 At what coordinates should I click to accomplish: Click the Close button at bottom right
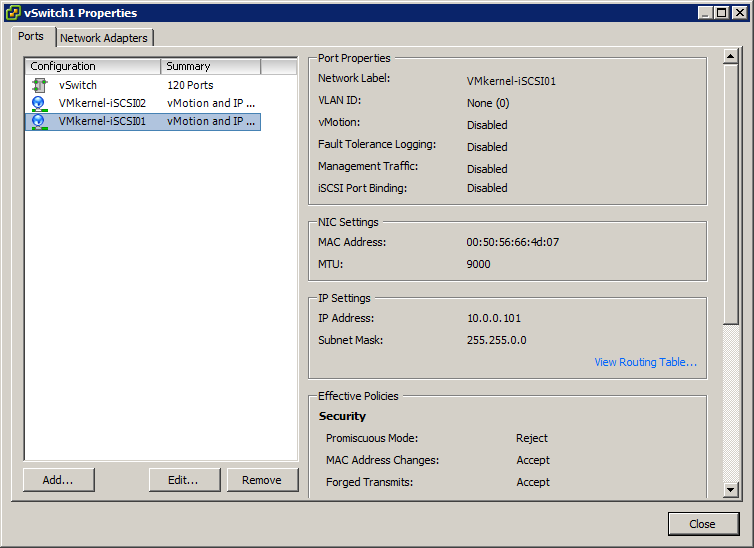pos(702,524)
